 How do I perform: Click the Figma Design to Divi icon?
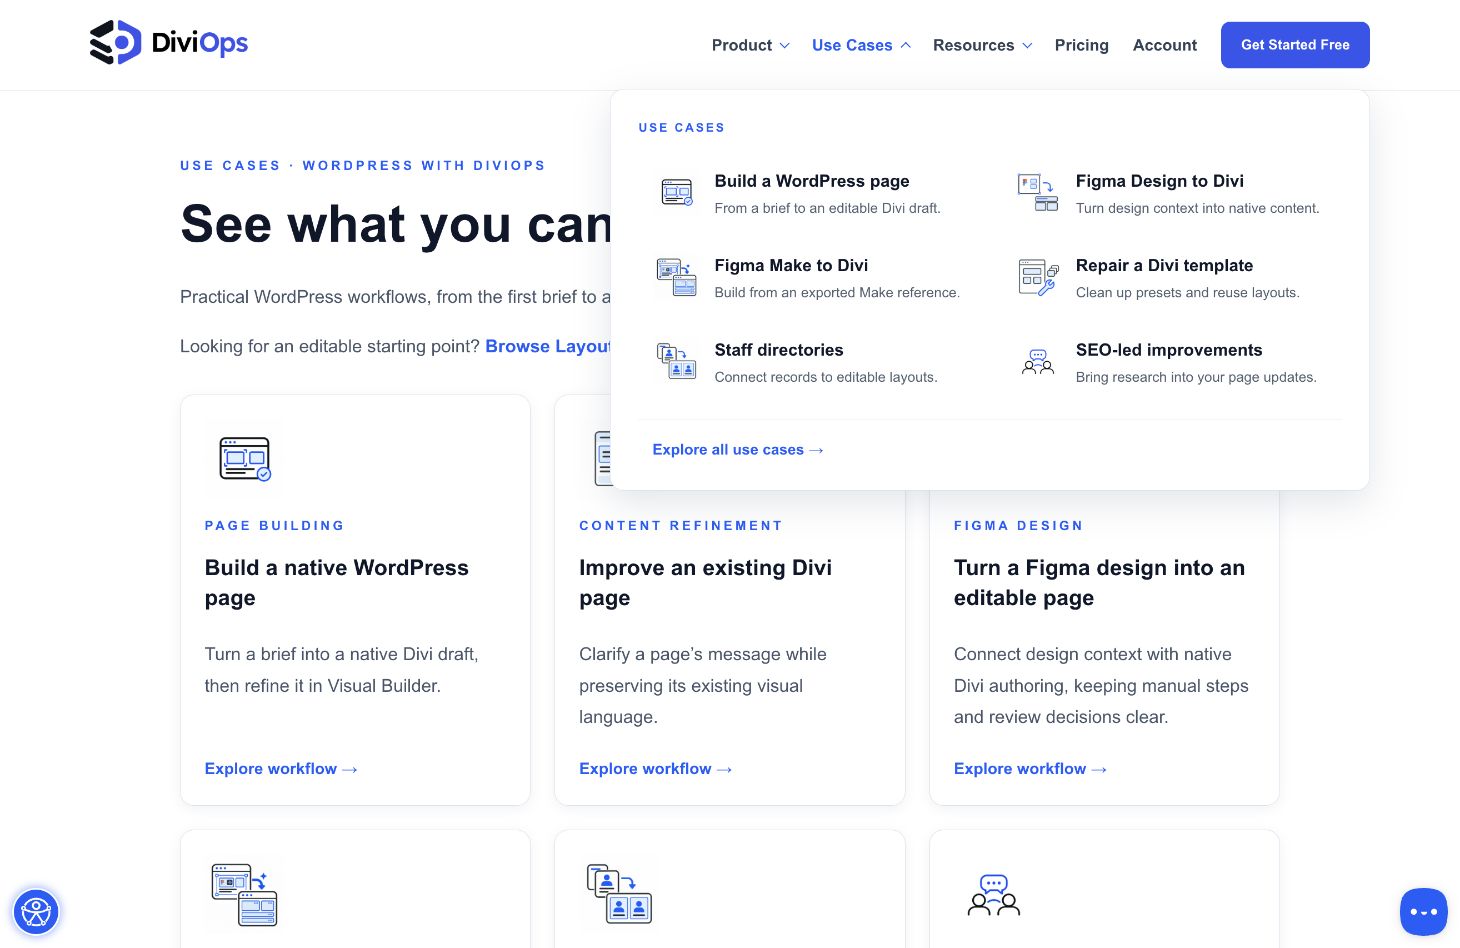tap(1038, 193)
